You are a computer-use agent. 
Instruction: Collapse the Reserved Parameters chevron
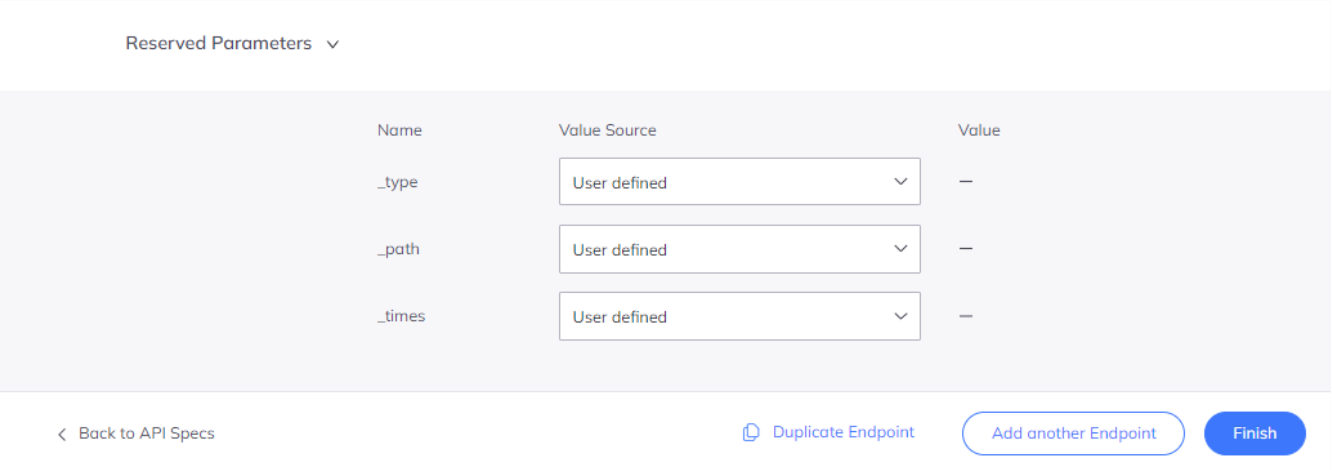[333, 45]
